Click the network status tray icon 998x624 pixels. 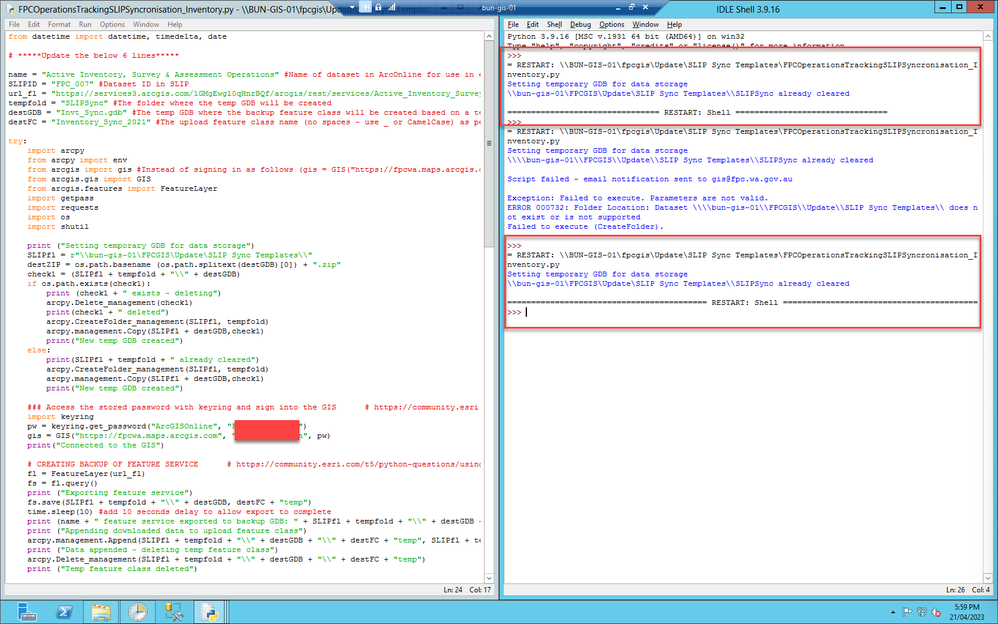[922, 613]
